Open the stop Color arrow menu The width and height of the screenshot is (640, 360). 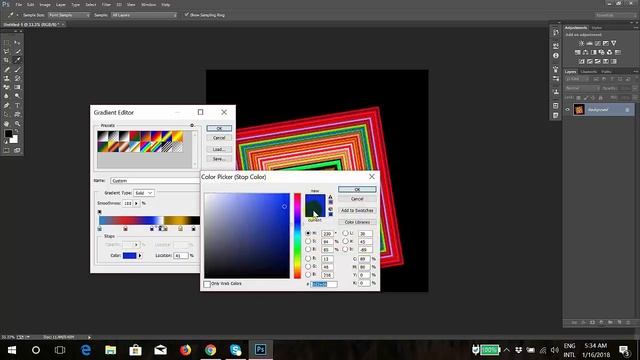140,256
